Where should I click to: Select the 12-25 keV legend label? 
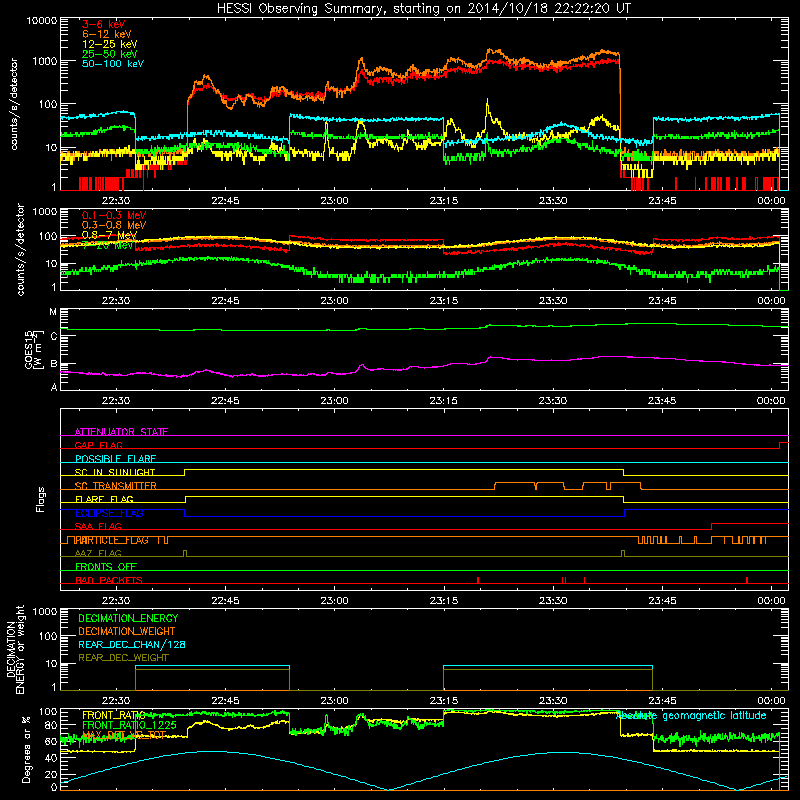(110, 44)
